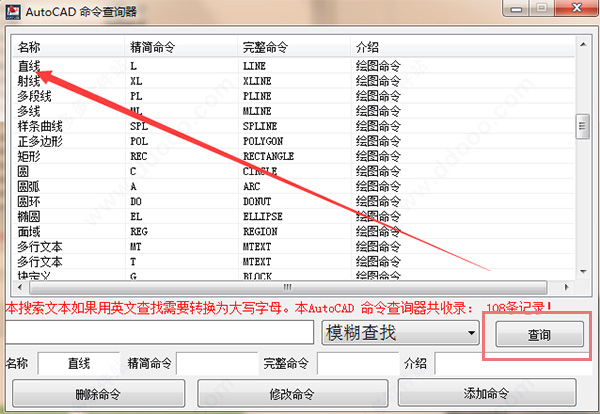Sort by the 完整命令 column header
The image size is (600, 414).
click(293, 47)
